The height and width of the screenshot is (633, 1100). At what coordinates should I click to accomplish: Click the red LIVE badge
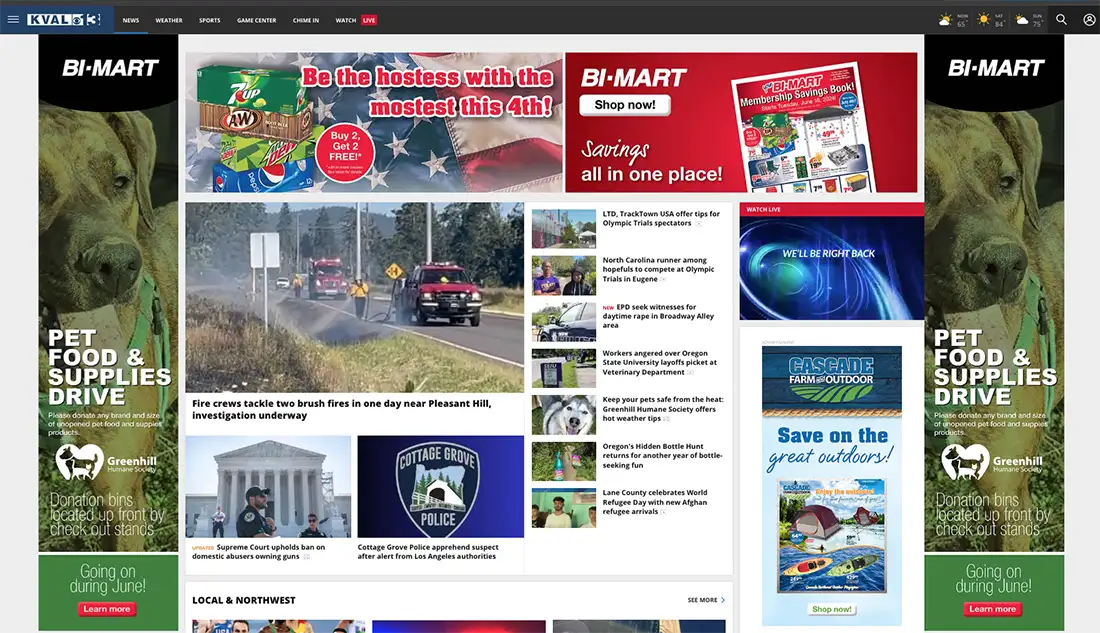(x=369, y=20)
